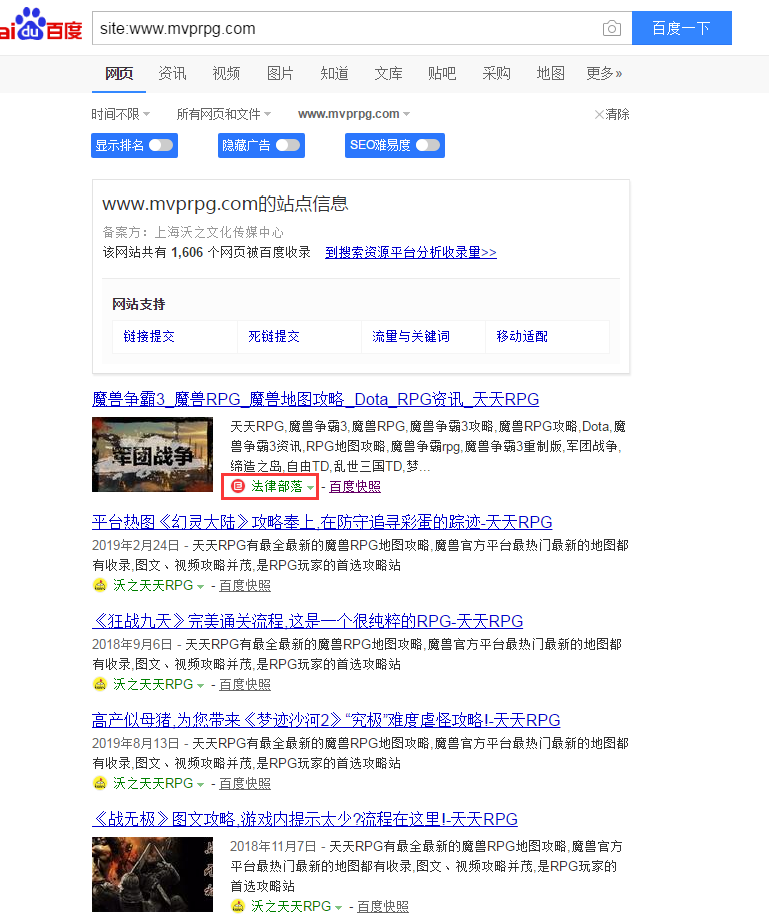The height and width of the screenshot is (920, 769).
Task: Open the 魔兽争霸3_魔兽RPG result title
Action: (316, 400)
